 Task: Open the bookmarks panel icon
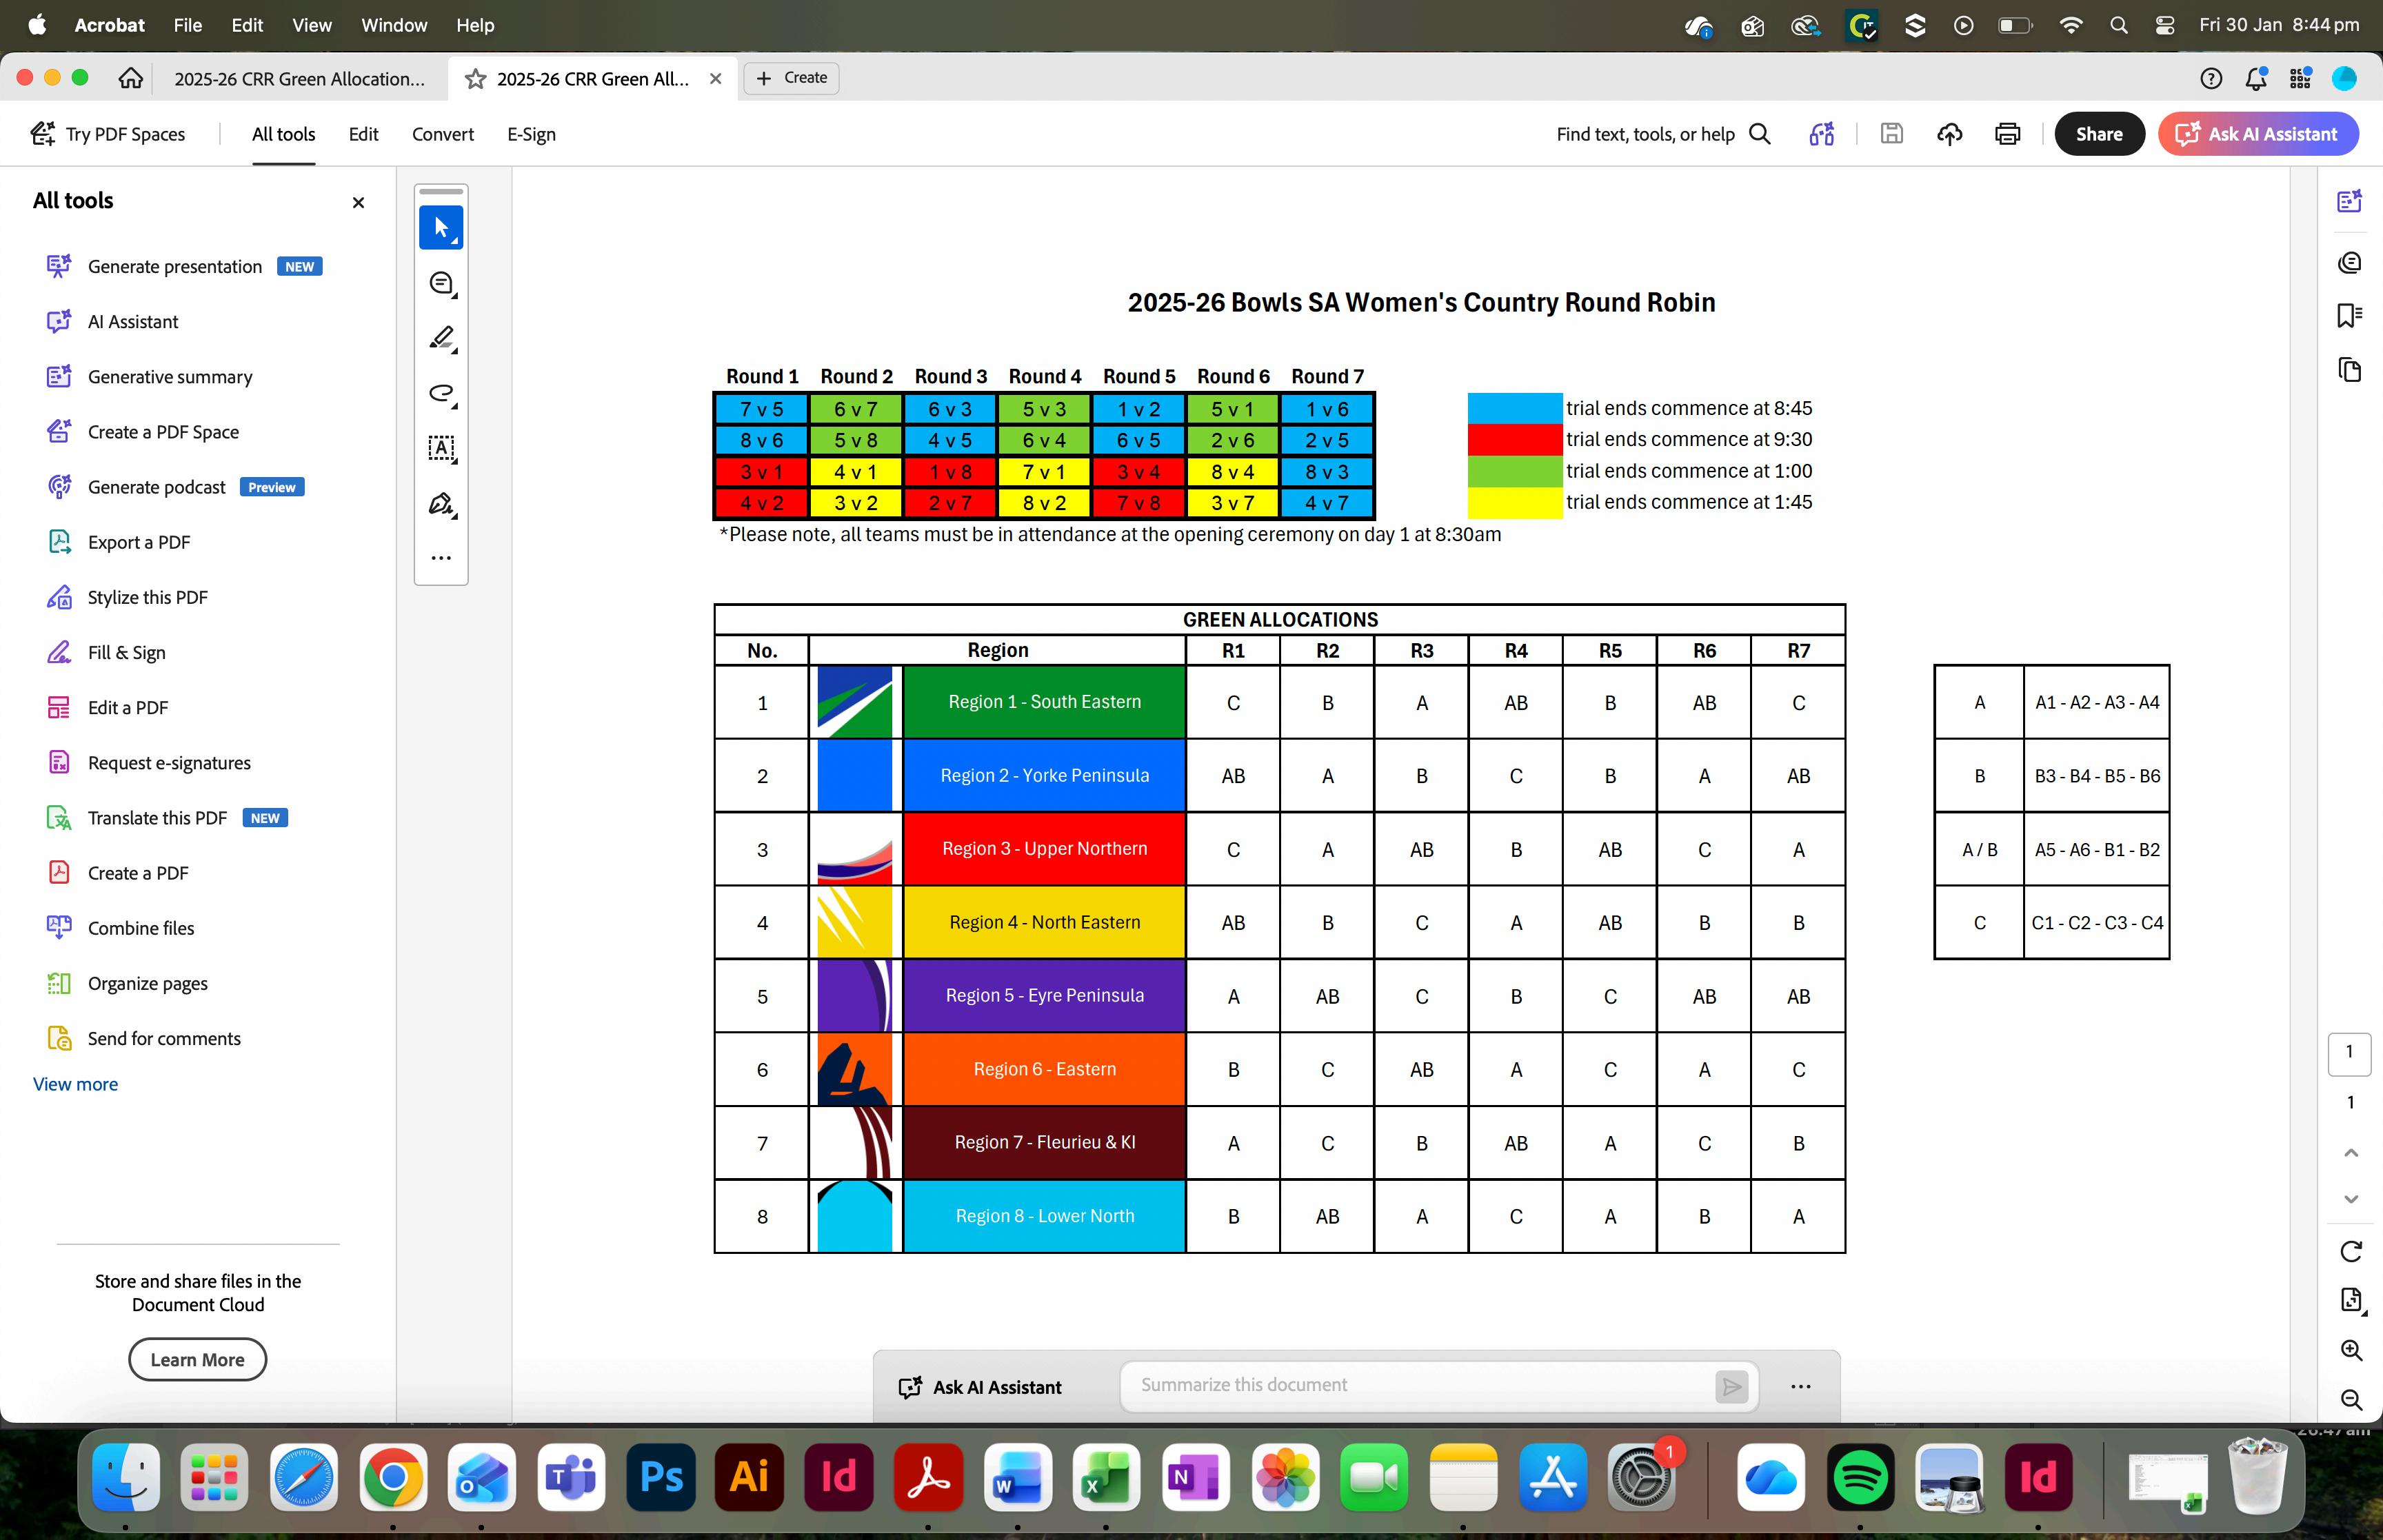2349,316
